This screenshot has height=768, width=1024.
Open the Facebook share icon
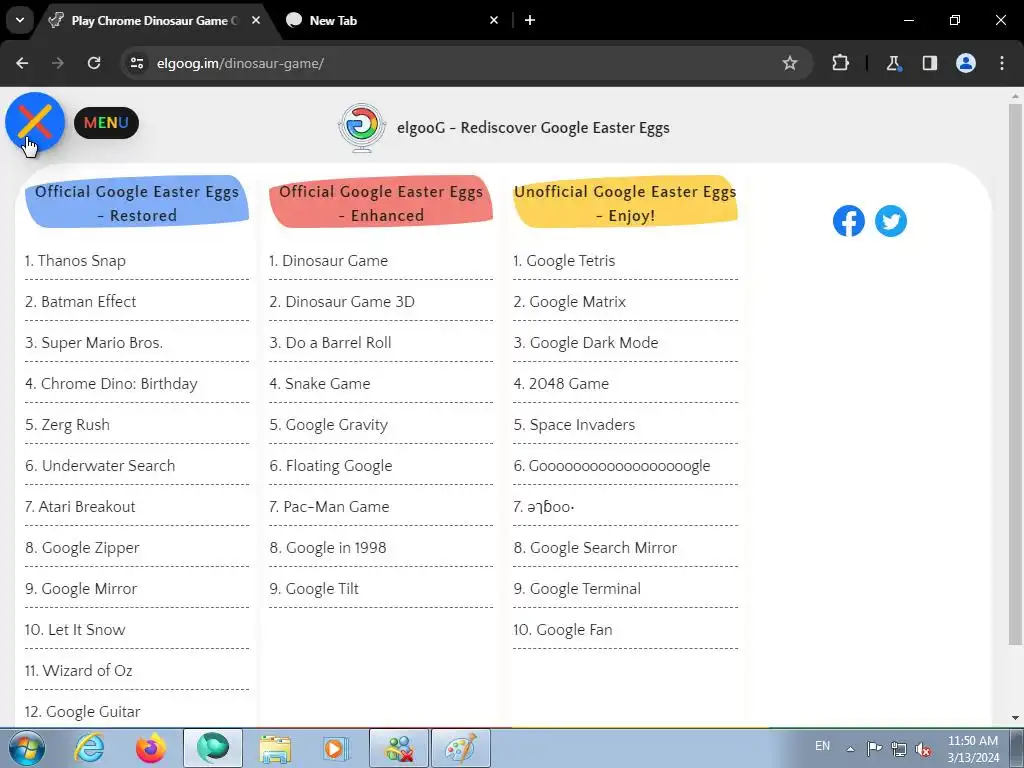[848, 221]
